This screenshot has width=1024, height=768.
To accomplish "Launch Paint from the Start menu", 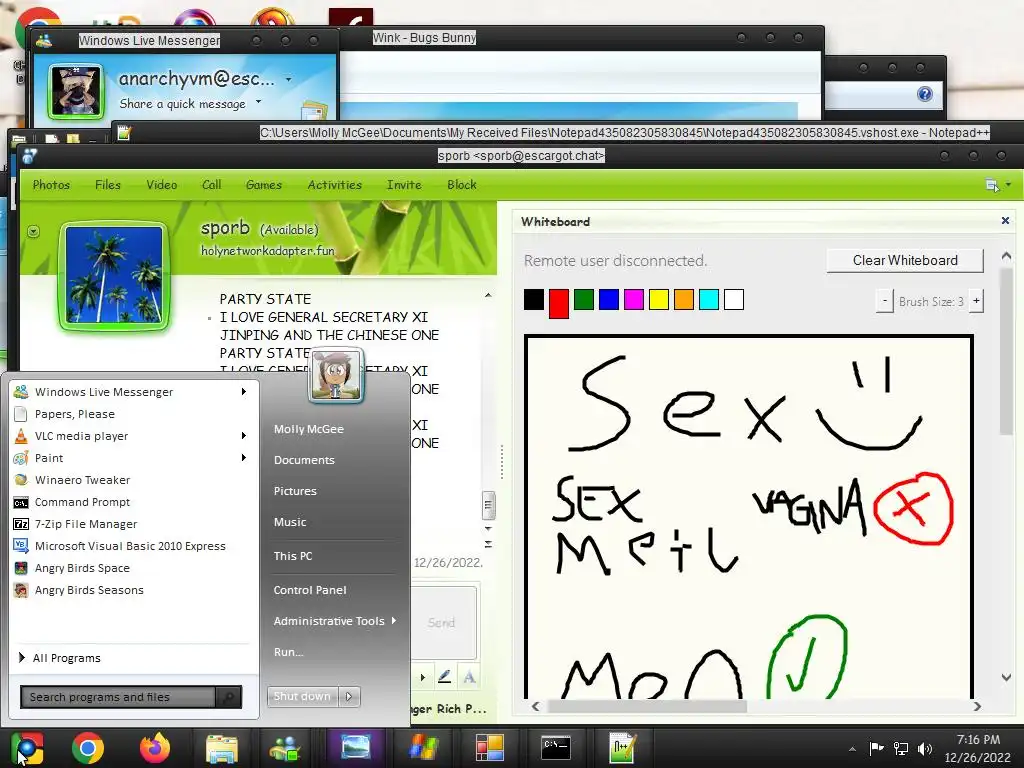I will tap(128, 458).
